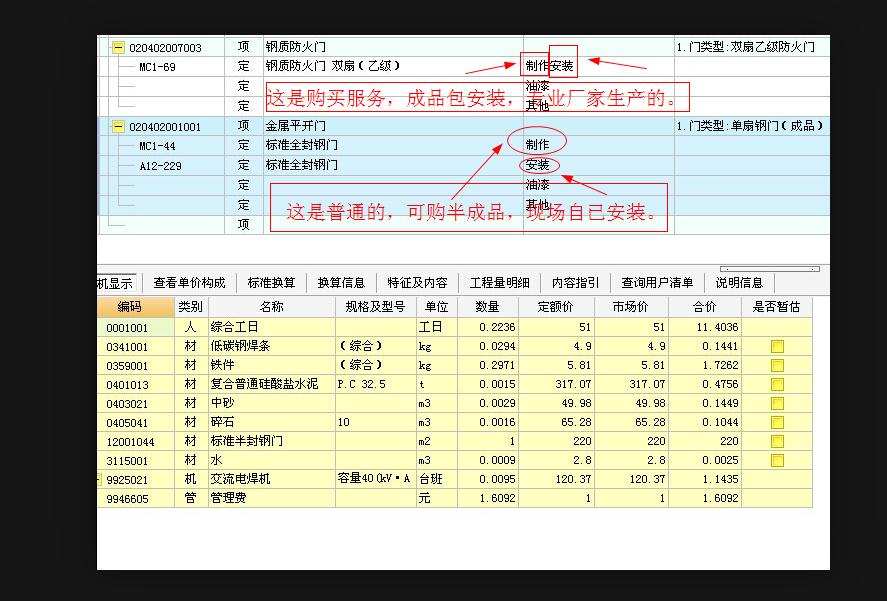
Task: Switch to the 标准换算 tab
Action: click(271, 282)
